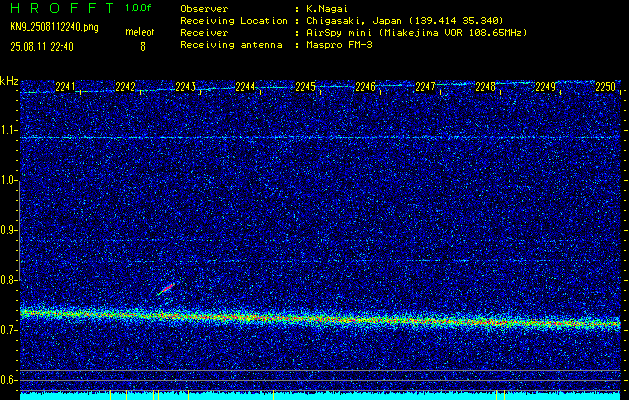Click the HROFFT program title
Screen dimensions: 629x400
pos(62,8)
